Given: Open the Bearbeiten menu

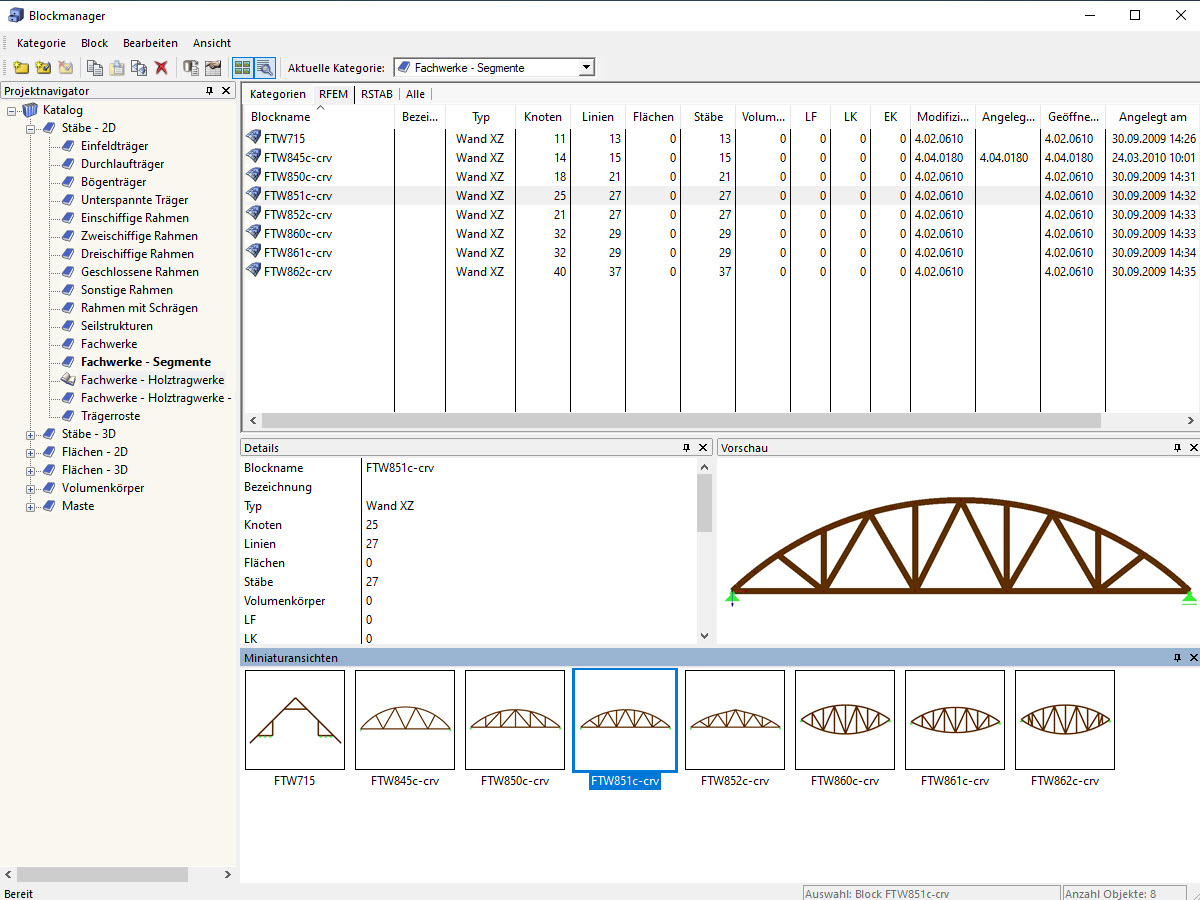Looking at the screenshot, I should tap(150, 43).
